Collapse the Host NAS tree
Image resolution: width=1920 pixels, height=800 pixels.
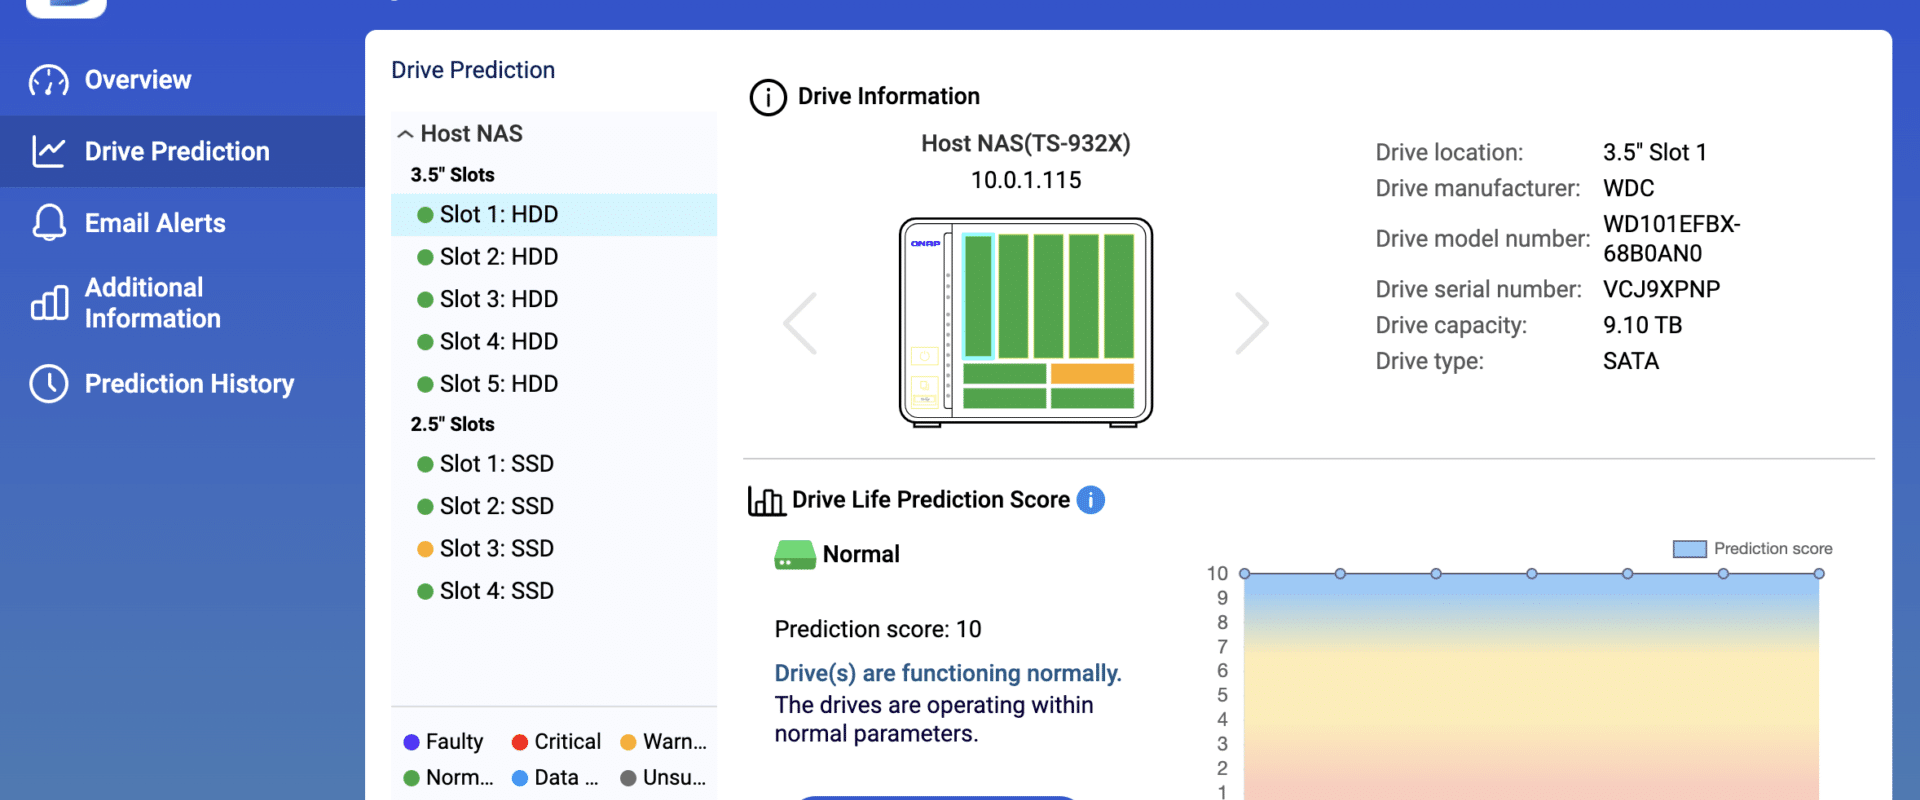[405, 134]
